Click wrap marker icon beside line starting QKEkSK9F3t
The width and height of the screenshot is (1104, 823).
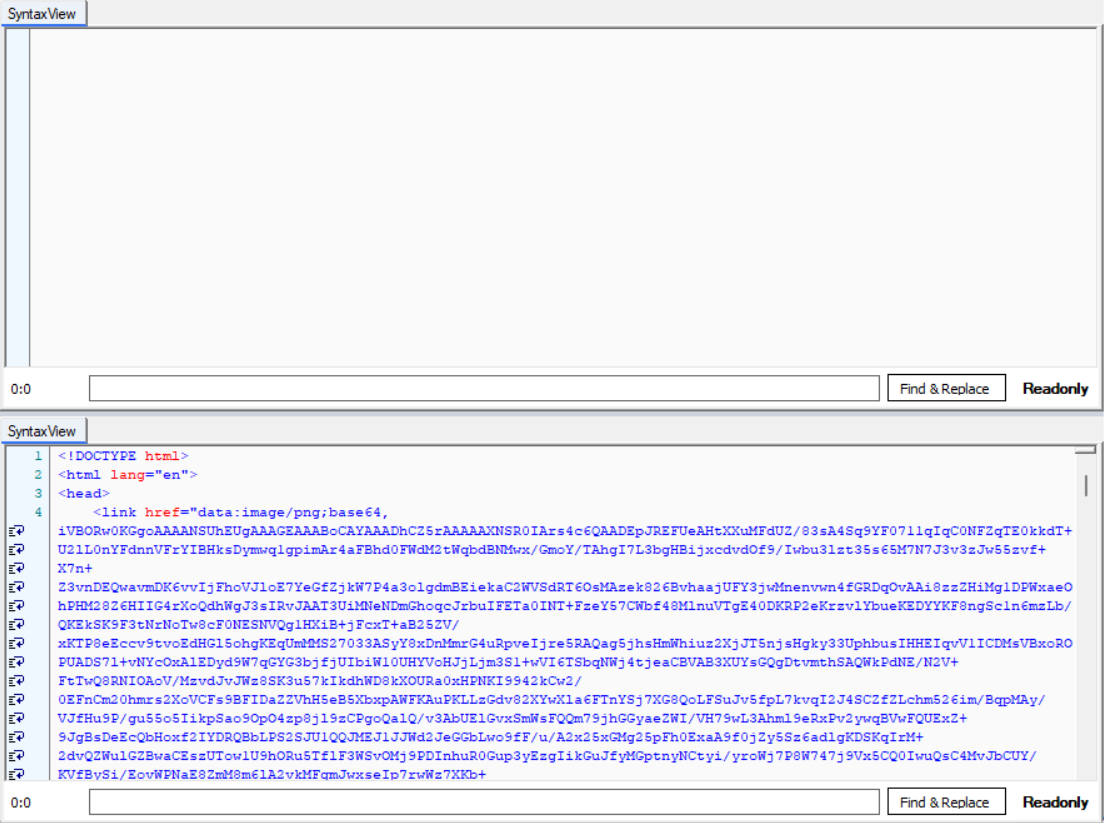tap(16, 624)
